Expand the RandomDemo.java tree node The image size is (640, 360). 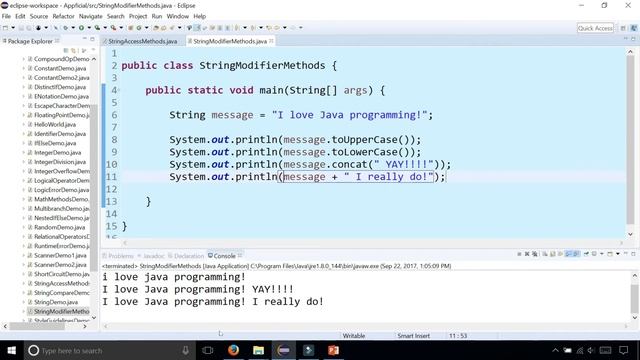point(24,227)
